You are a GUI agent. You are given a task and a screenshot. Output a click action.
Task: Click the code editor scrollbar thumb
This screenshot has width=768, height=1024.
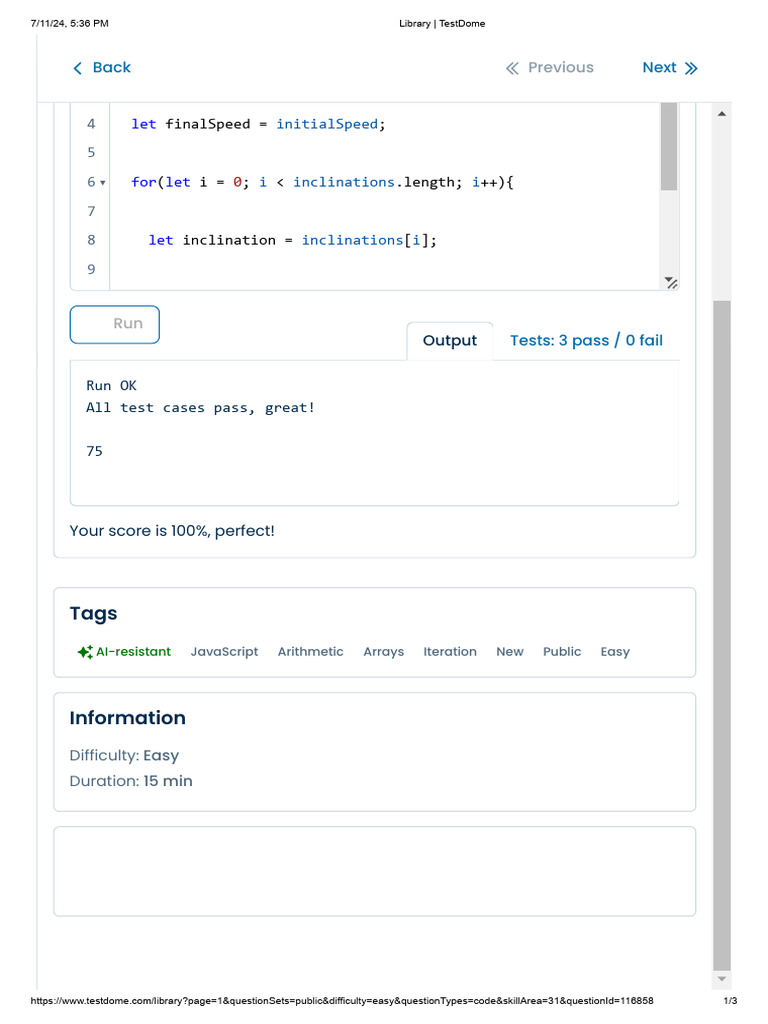(x=669, y=145)
